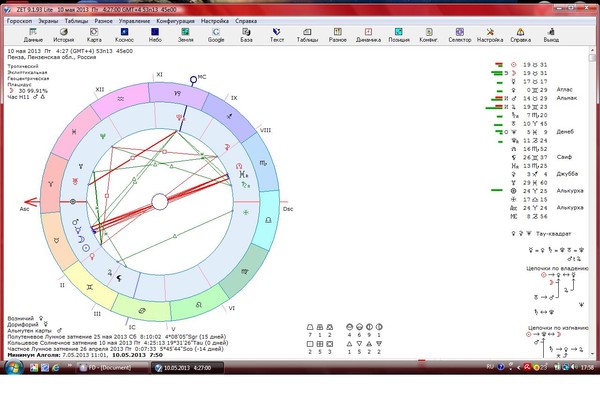Click the Динамика toolbar icon
The height and width of the screenshot is (399, 600).
pyautogui.click(x=368, y=35)
